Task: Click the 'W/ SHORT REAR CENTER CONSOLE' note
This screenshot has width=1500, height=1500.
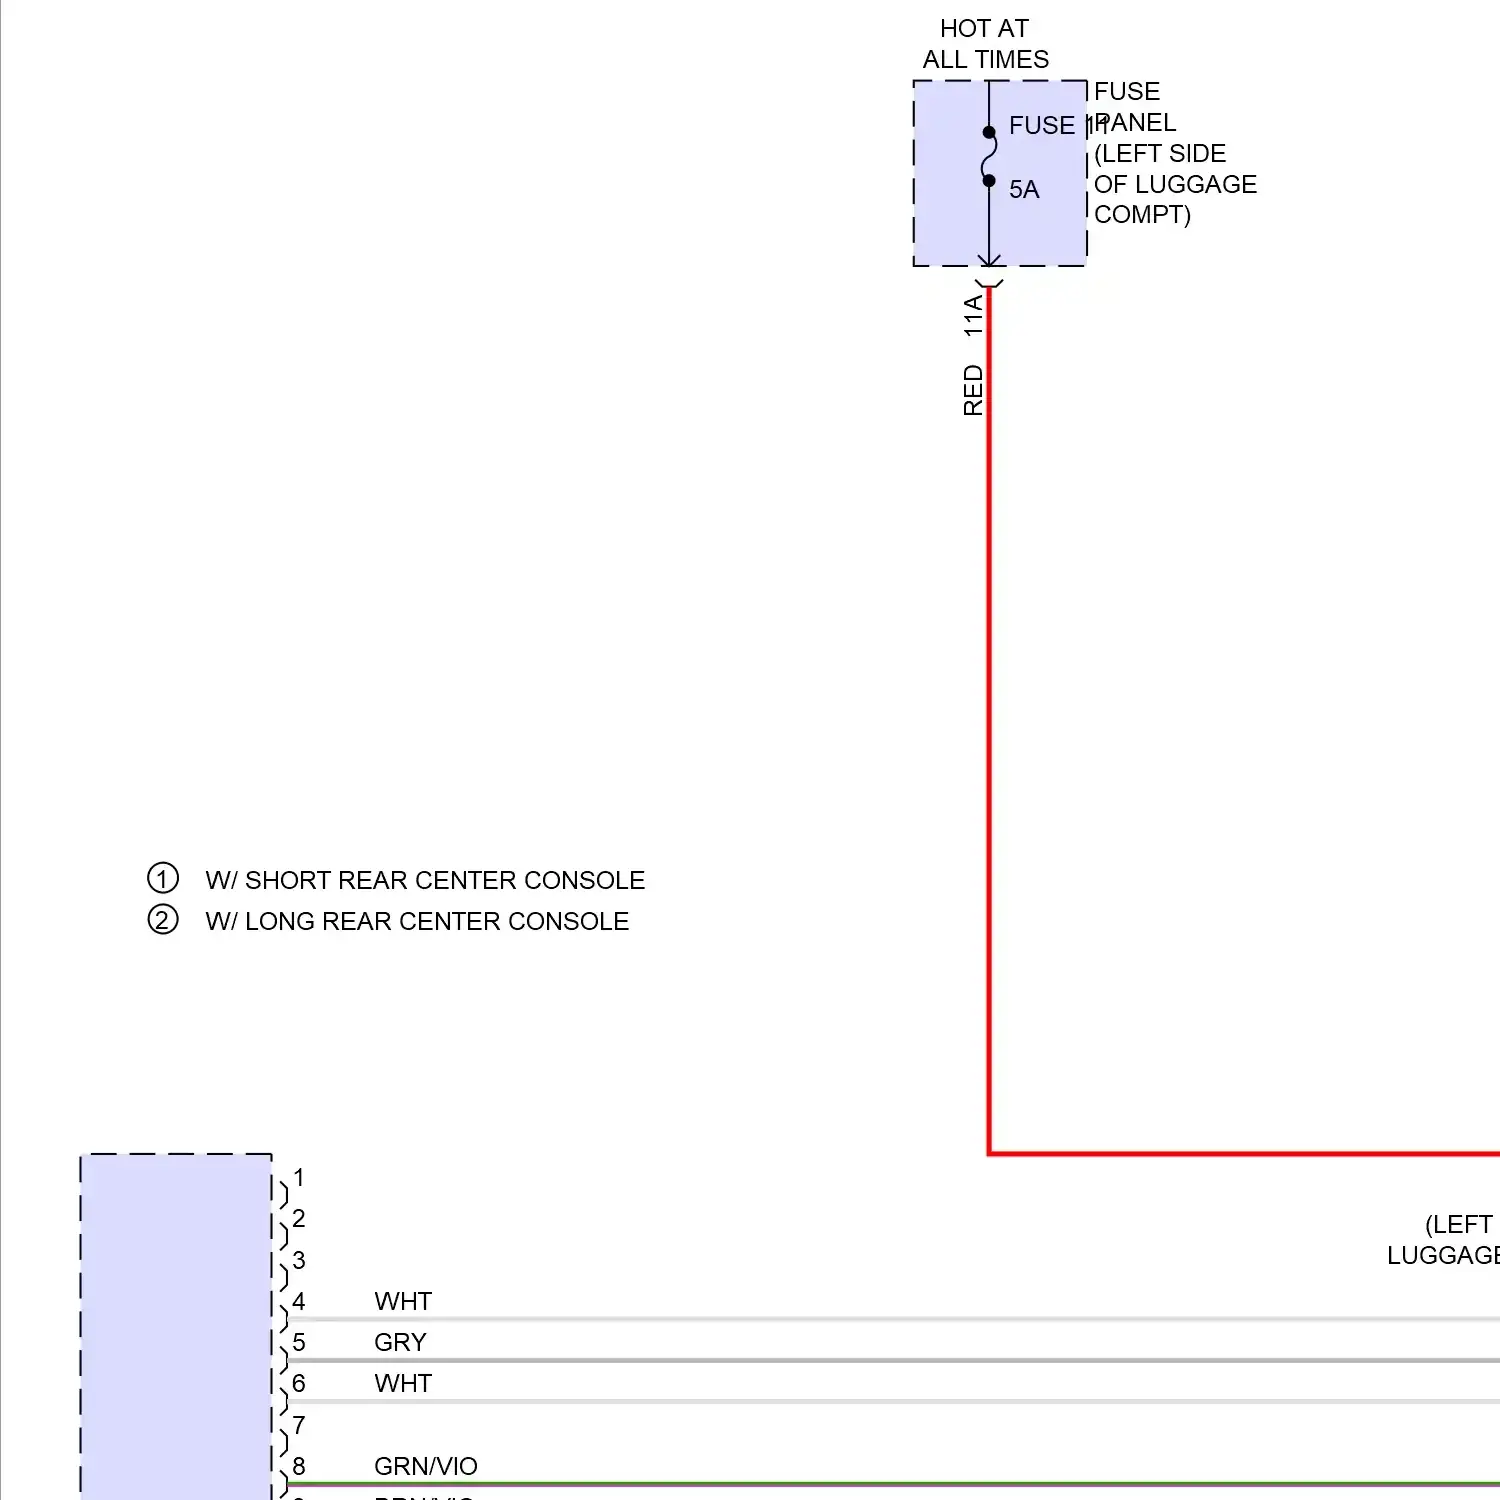Action: [425, 880]
